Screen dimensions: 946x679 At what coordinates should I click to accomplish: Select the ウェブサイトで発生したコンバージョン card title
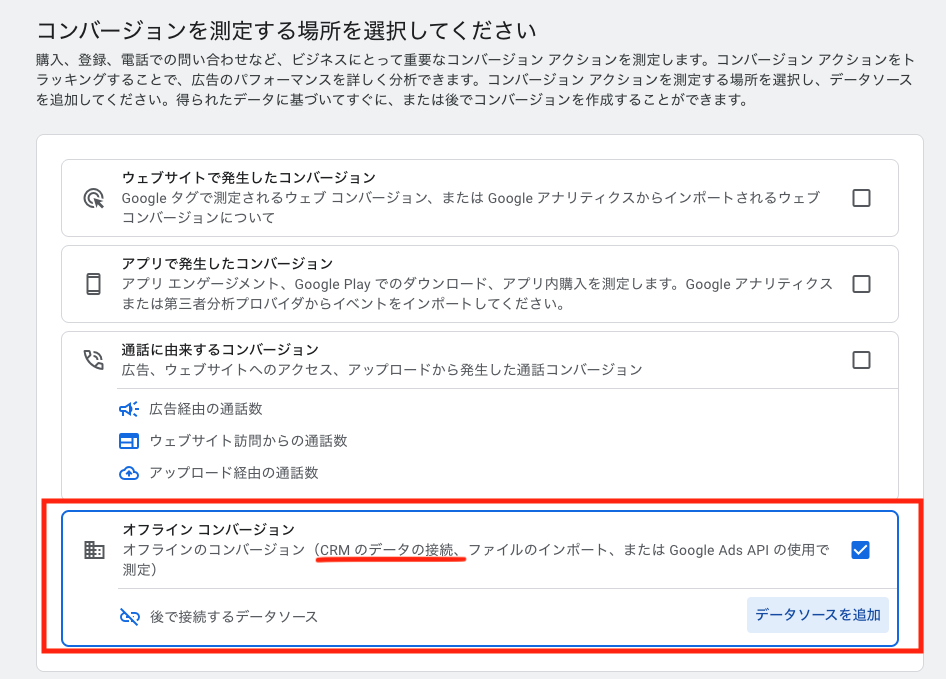click(x=248, y=178)
